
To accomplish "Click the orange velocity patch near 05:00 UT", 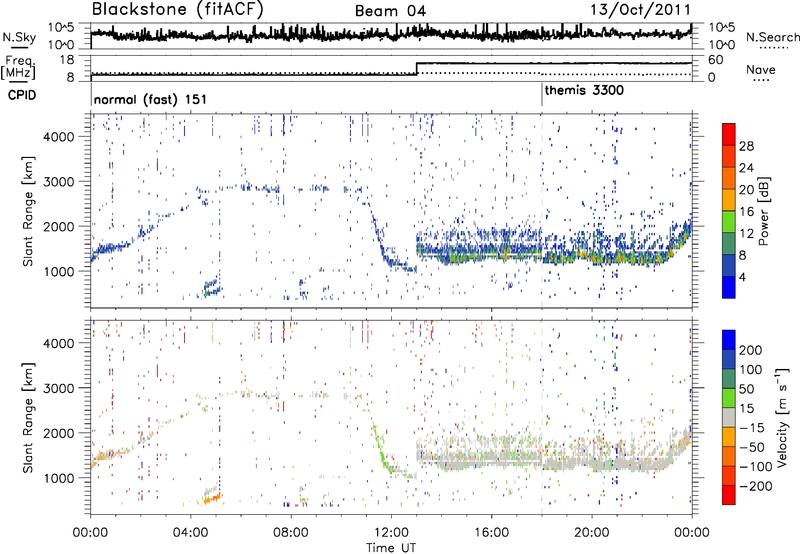I will tap(212, 499).
